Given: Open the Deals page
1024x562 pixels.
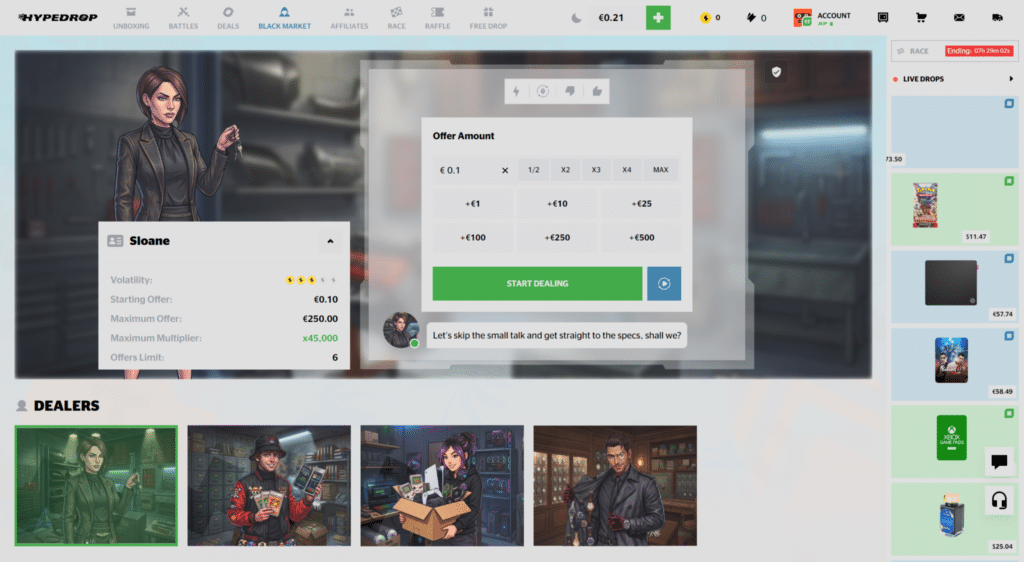Looking at the screenshot, I should [x=228, y=18].
